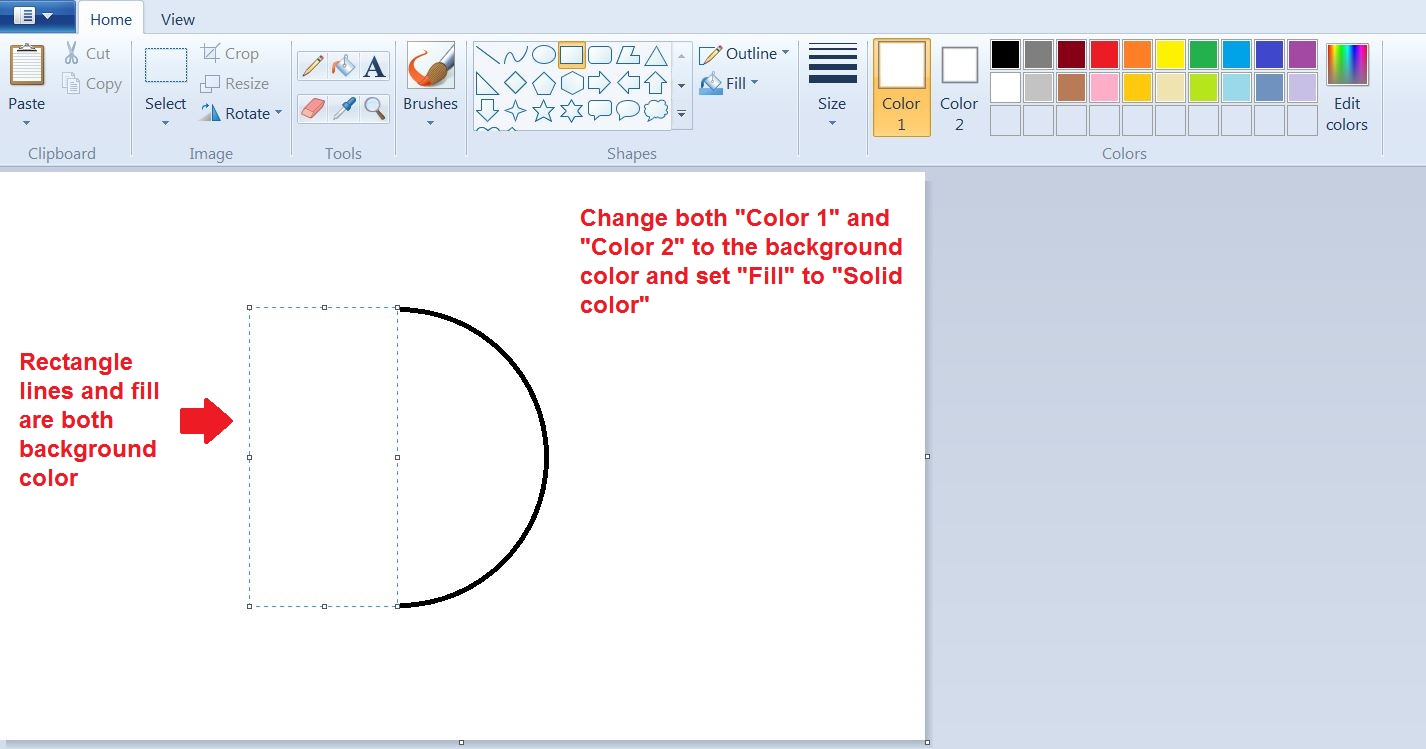Click the Brushes tool icon
Image resolution: width=1426 pixels, height=749 pixels.
tap(431, 66)
